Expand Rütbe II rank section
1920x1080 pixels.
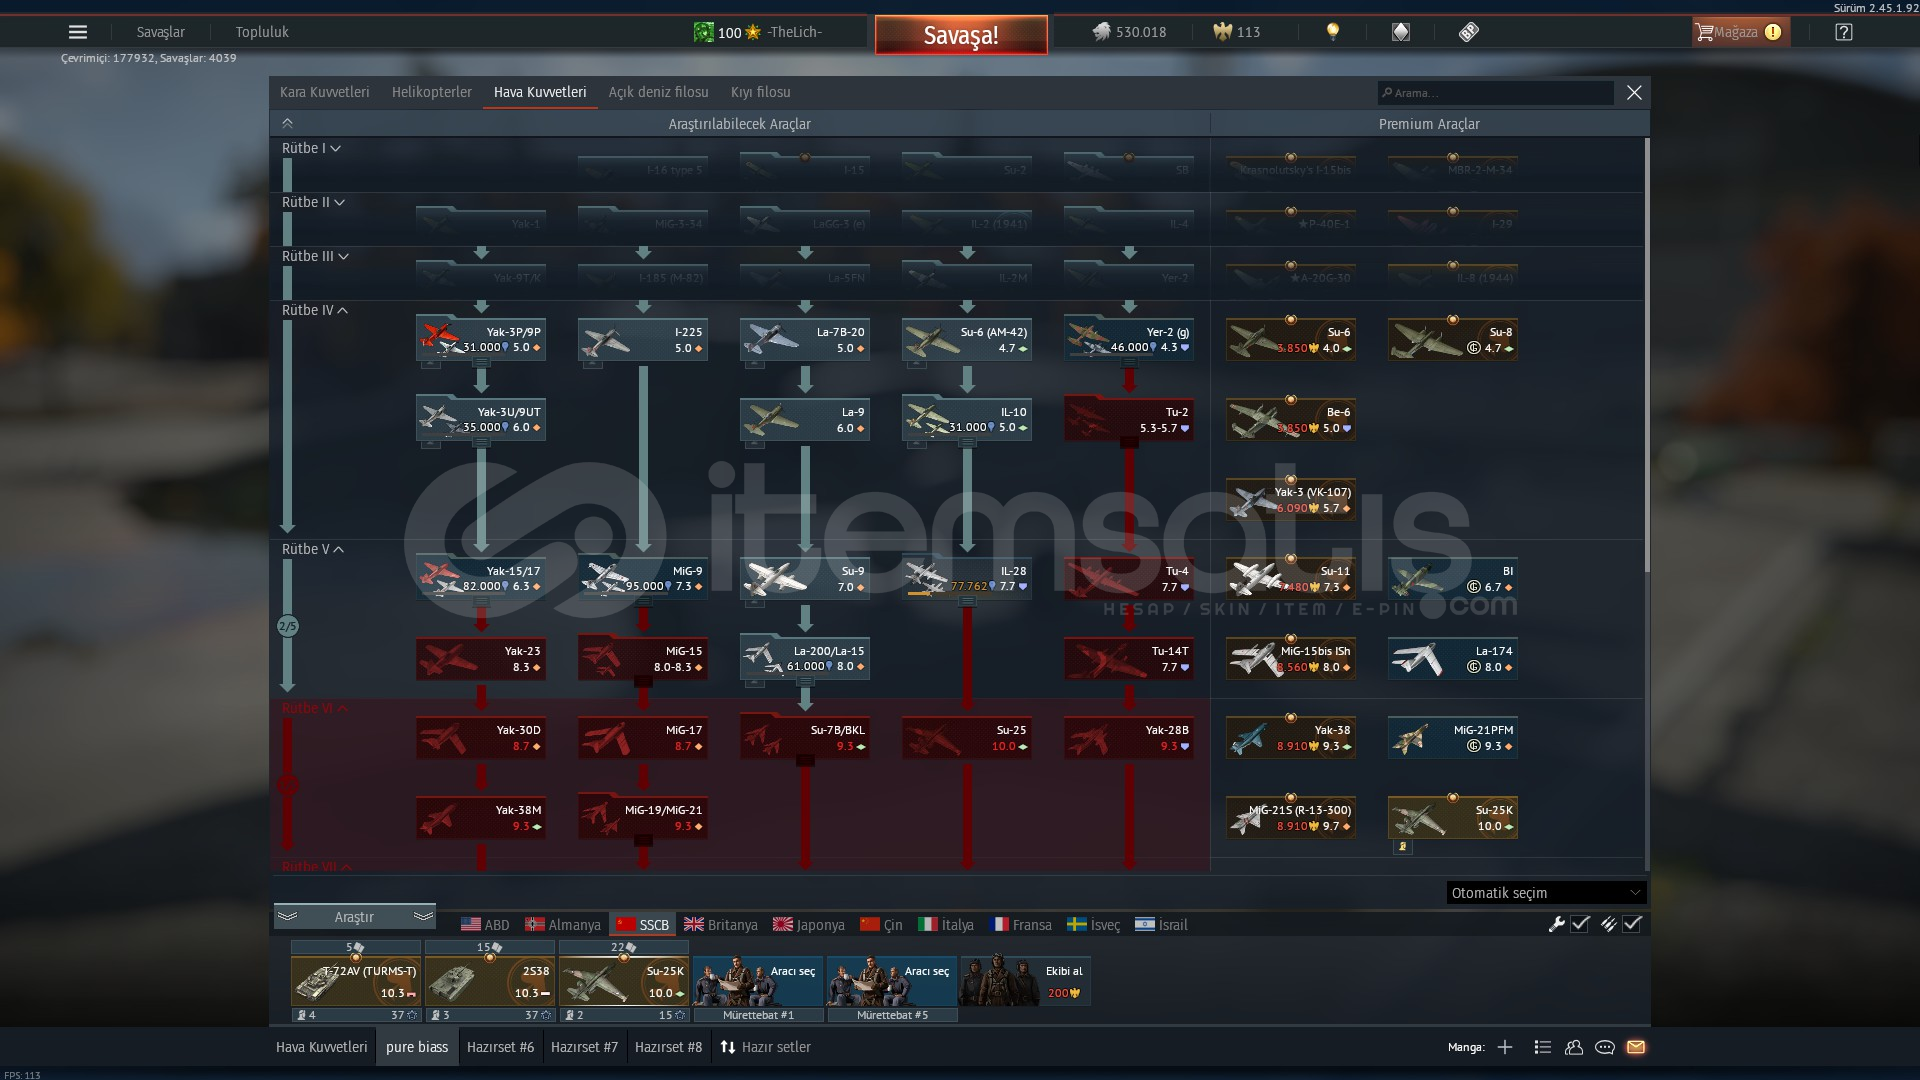tap(313, 202)
